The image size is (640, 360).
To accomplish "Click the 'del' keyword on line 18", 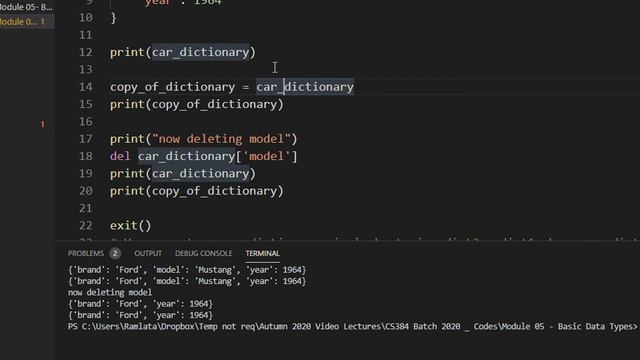I will (x=120, y=156).
